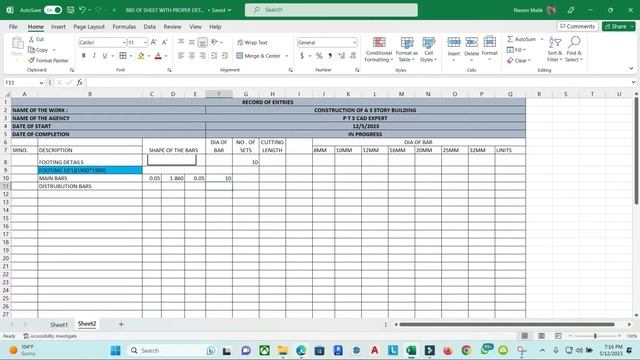Switch to the Review tab

click(x=172, y=27)
